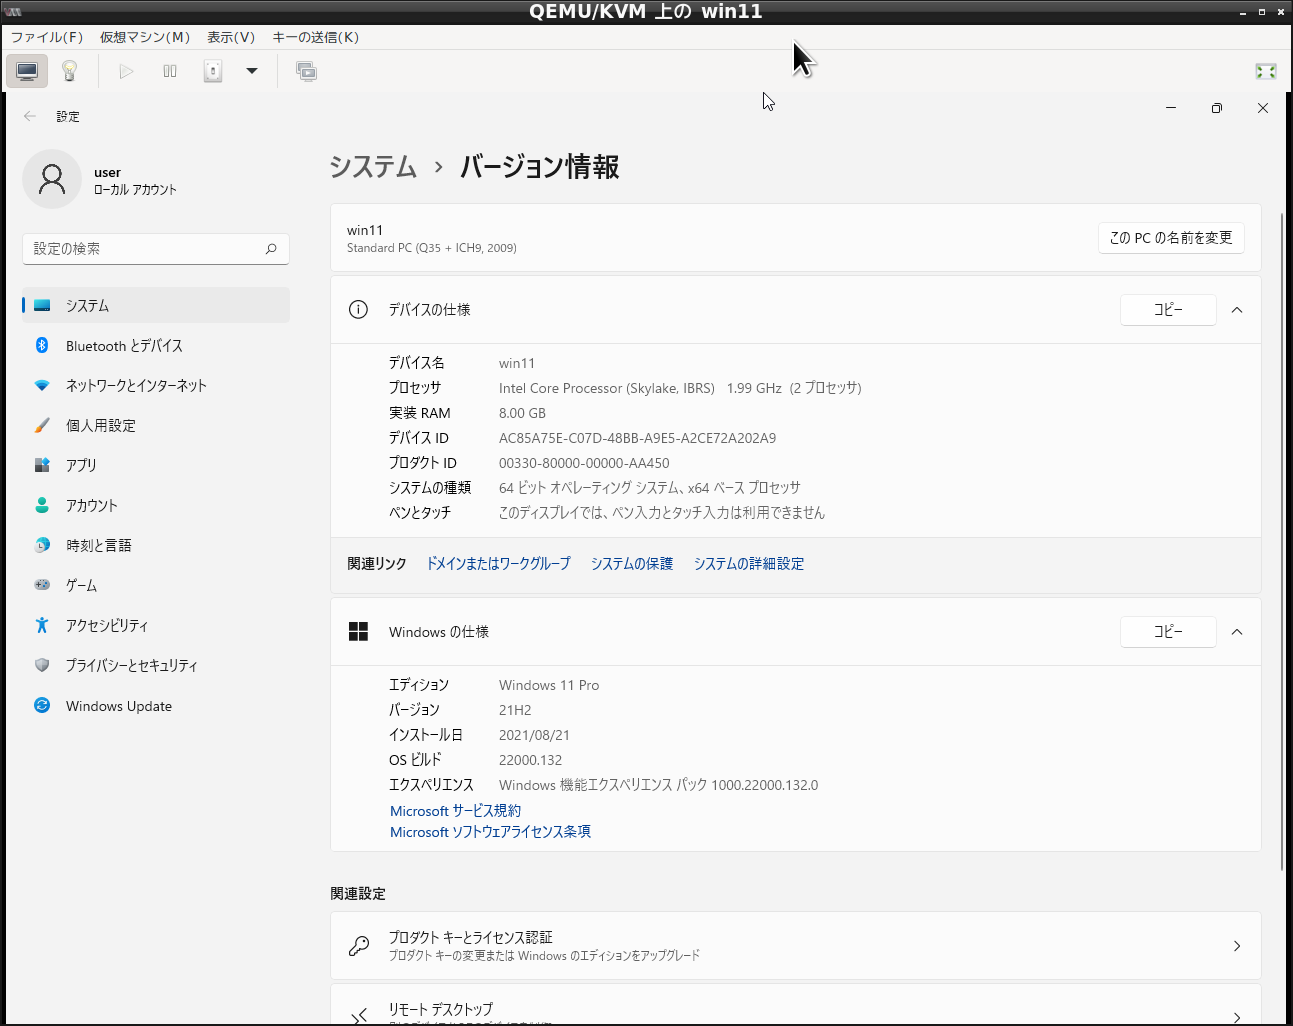Collapse the Windows の仕様 section chevron
Viewport: 1293px width, 1026px height.
[x=1237, y=631]
